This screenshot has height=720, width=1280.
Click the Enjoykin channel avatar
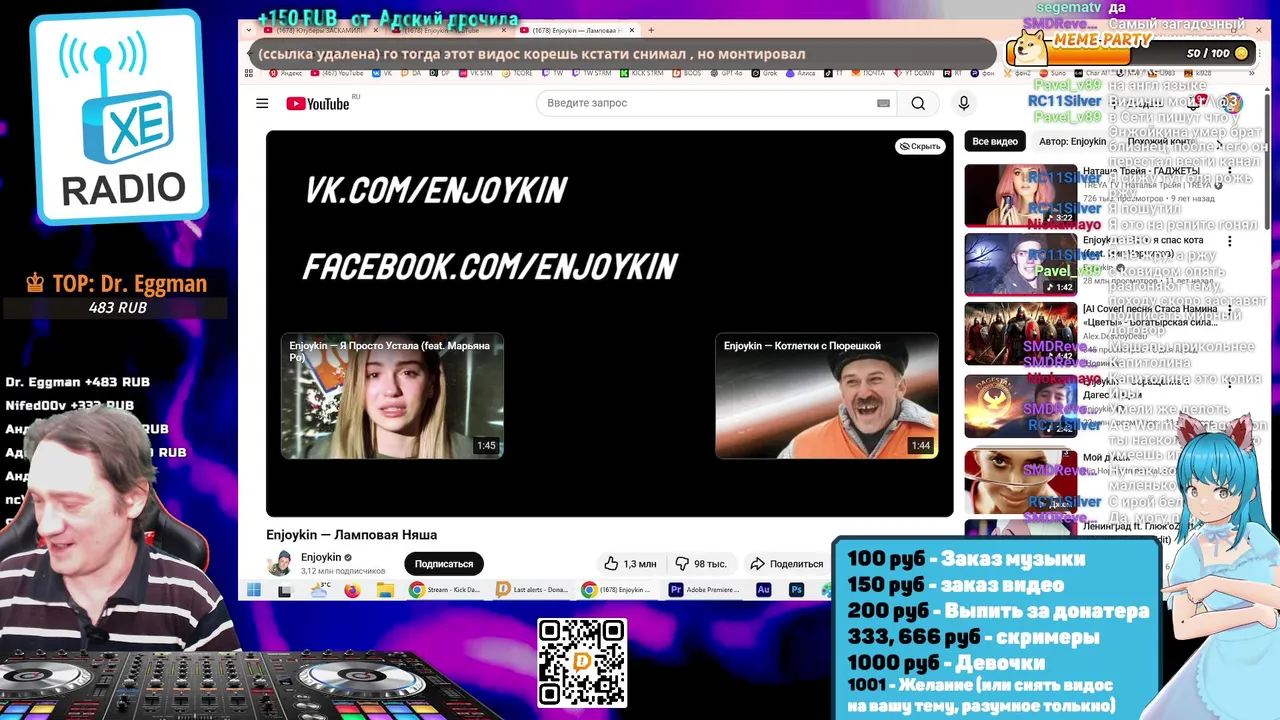(x=281, y=563)
